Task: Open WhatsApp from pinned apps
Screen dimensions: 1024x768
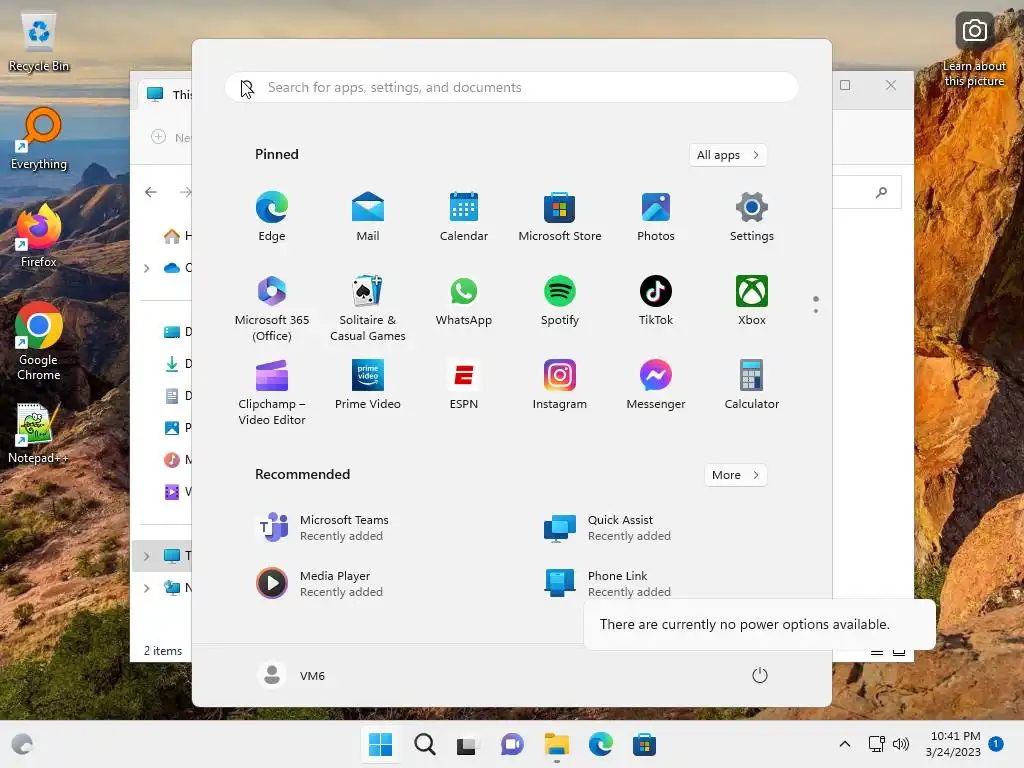Action: coord(464,301)
